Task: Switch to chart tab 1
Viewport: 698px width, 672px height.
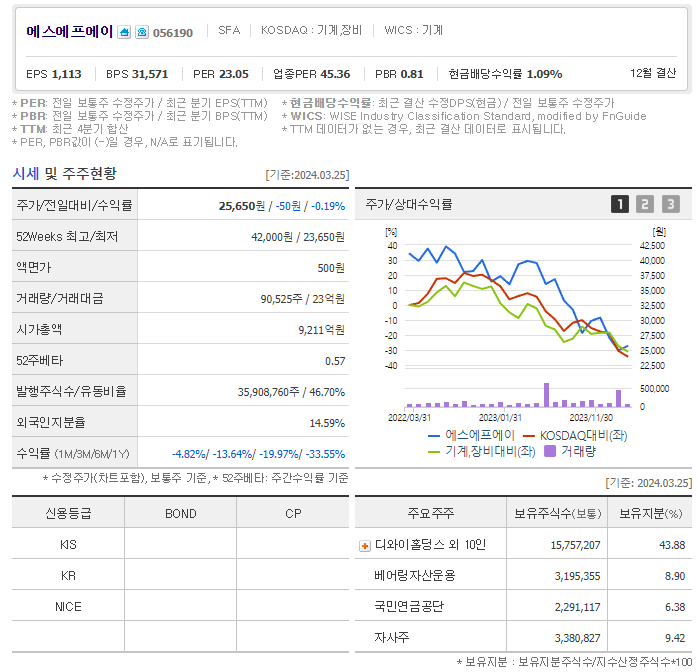Action: 620,204
